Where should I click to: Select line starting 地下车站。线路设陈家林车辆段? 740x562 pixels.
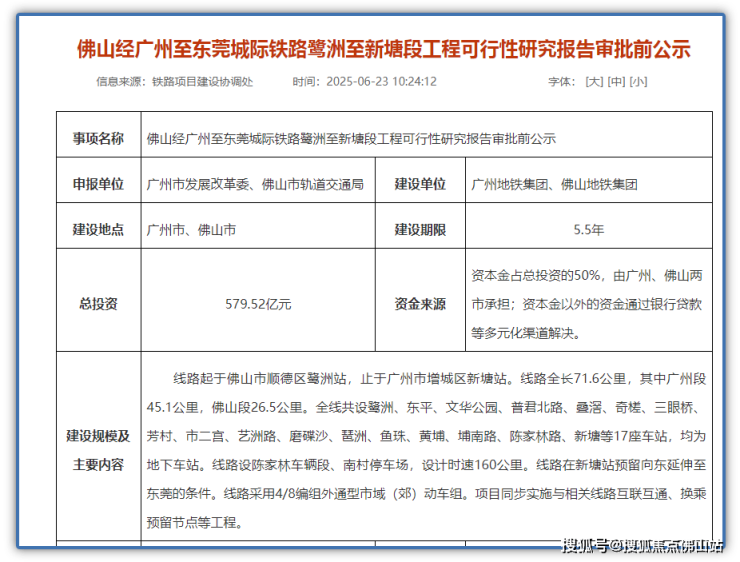[426, 465]
